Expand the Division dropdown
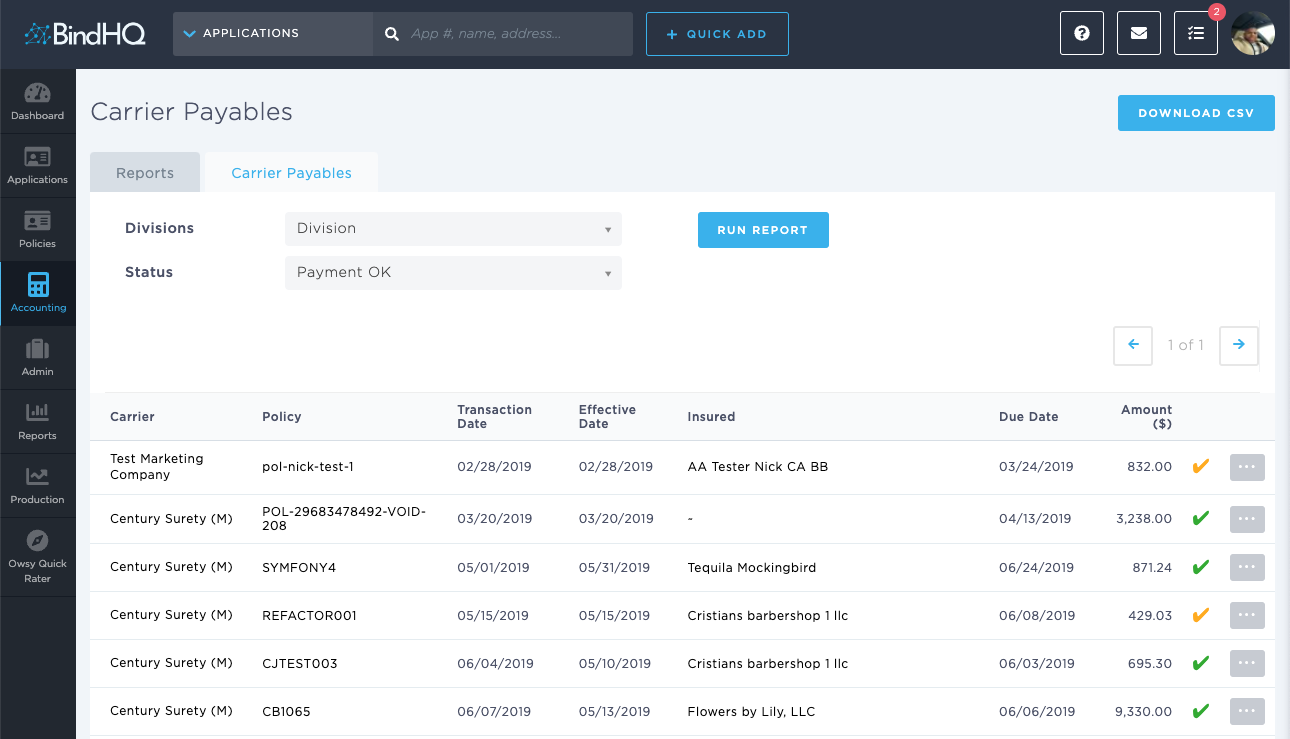Screen dimensions: 1290x739 click(x=453, y=229)
